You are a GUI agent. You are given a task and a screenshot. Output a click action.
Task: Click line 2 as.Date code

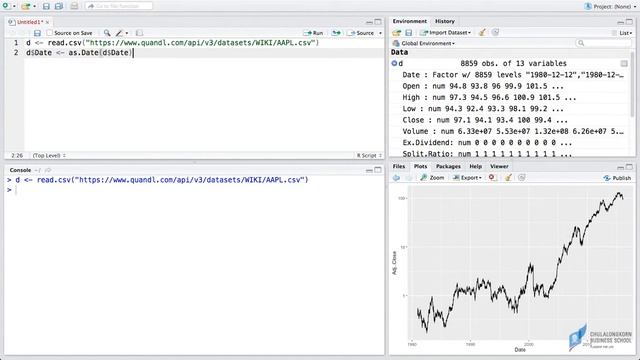click(79, 53)
